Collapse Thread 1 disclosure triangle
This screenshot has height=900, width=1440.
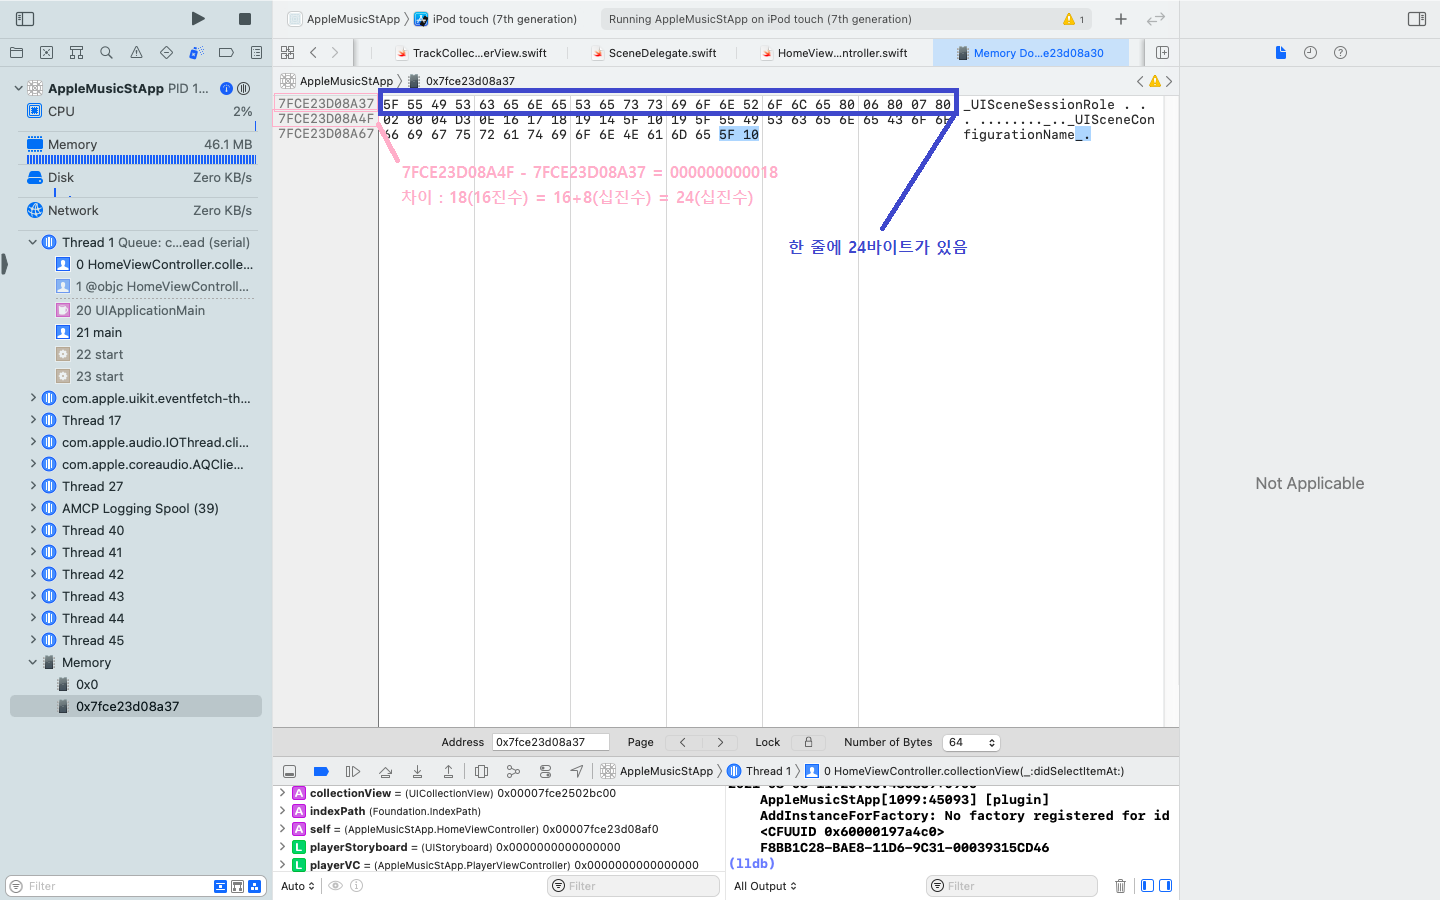coord(32,242)
